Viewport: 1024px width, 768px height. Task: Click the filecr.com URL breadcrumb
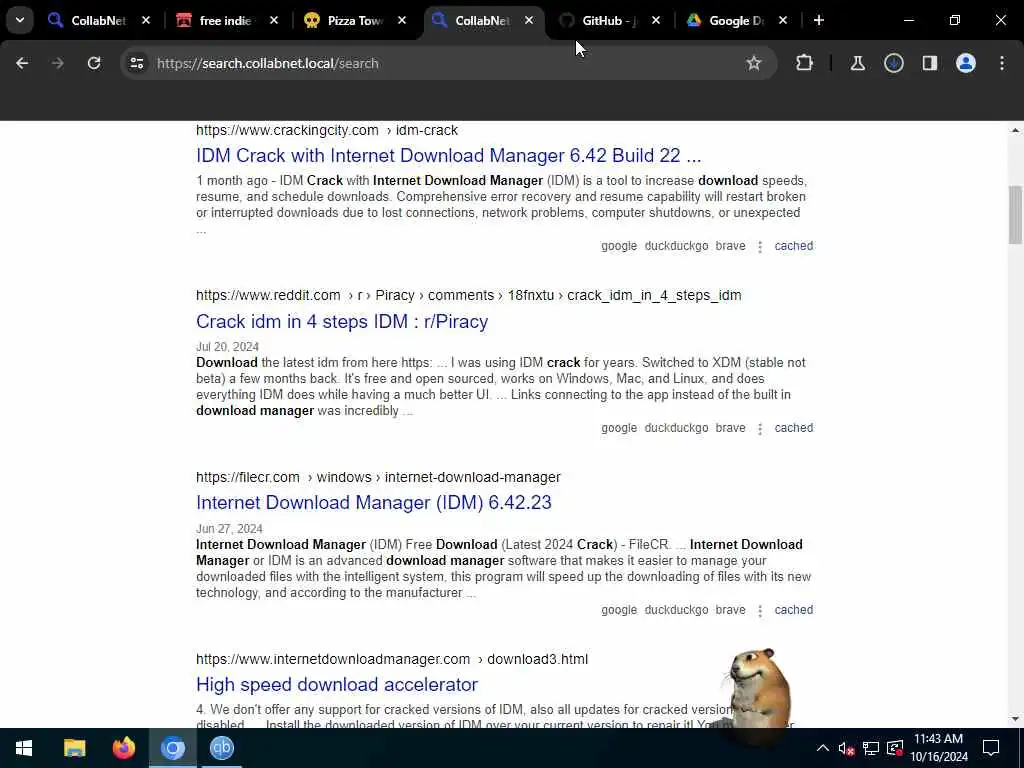(x=378, y=477)
